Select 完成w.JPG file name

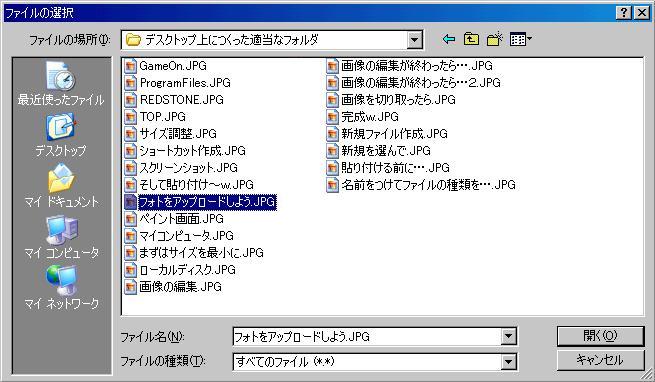[370, 117]
